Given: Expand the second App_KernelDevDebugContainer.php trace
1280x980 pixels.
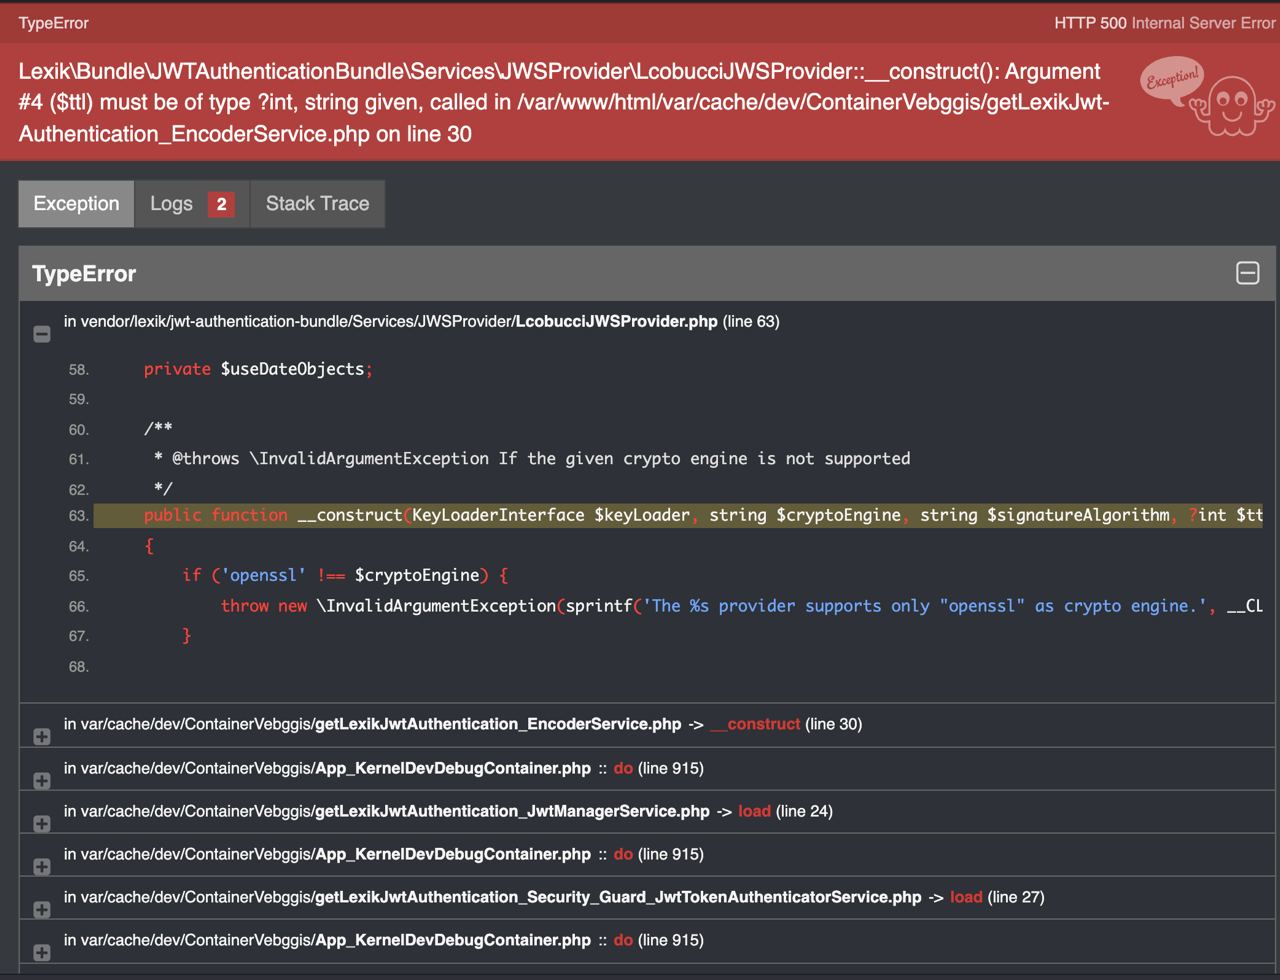Looking at the screenshot, I should click(42, 866).
